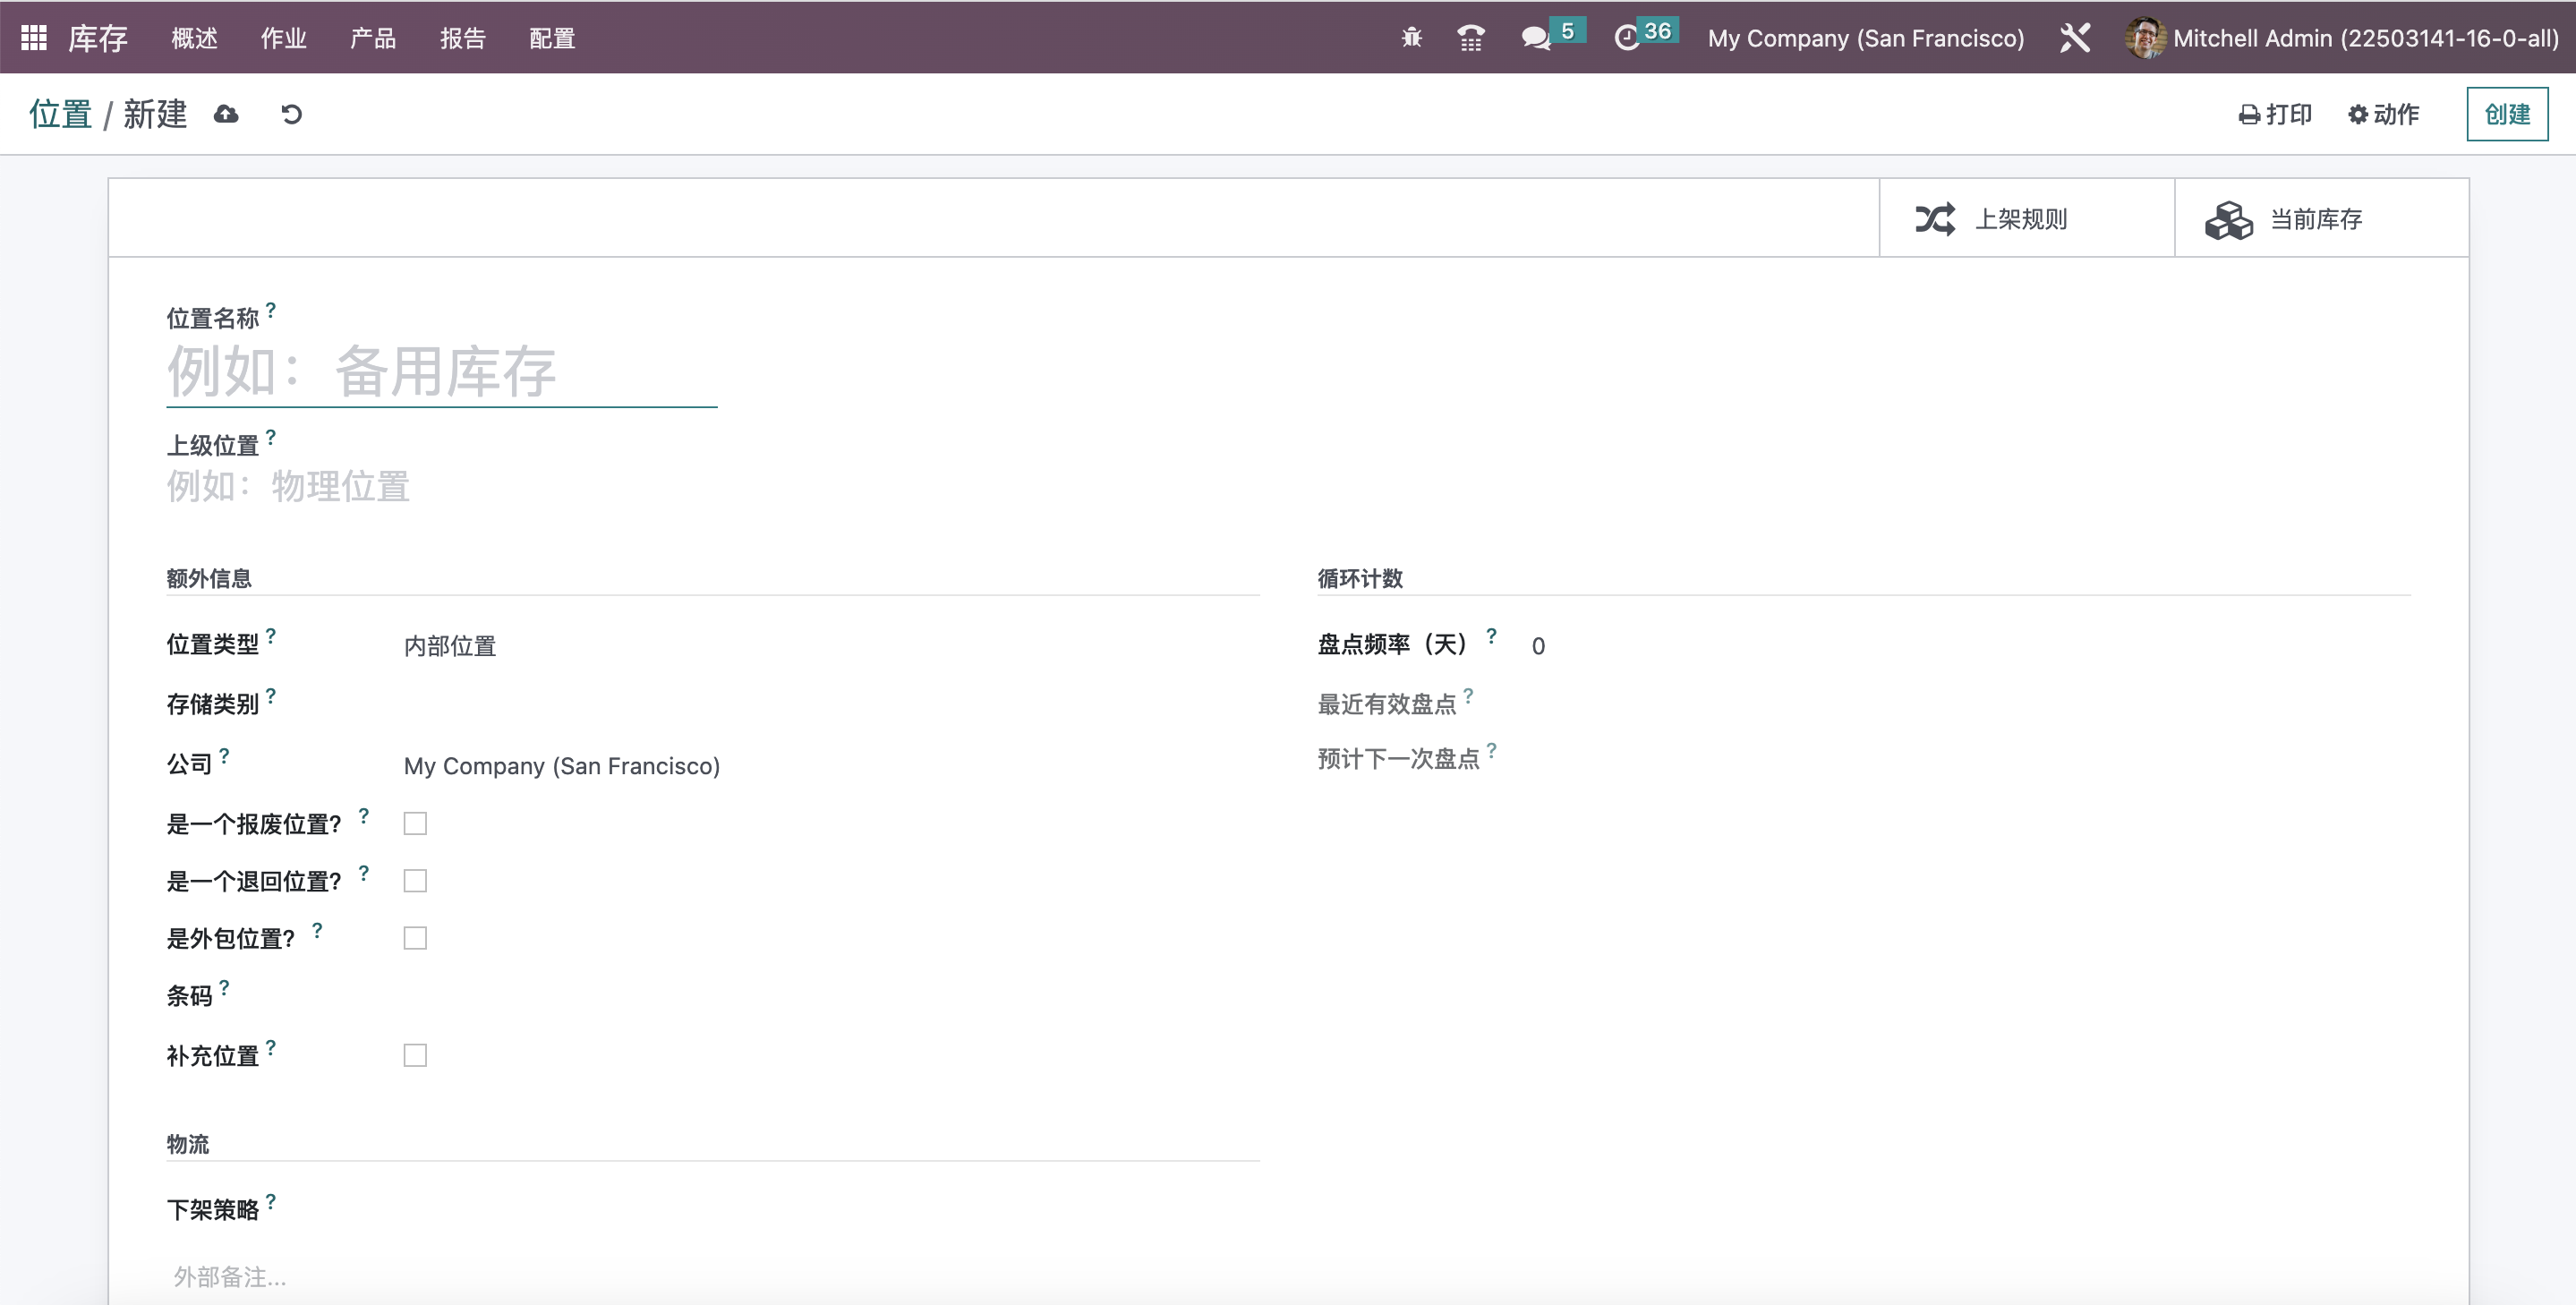Focus the location name input field

(x=441, y=372)
